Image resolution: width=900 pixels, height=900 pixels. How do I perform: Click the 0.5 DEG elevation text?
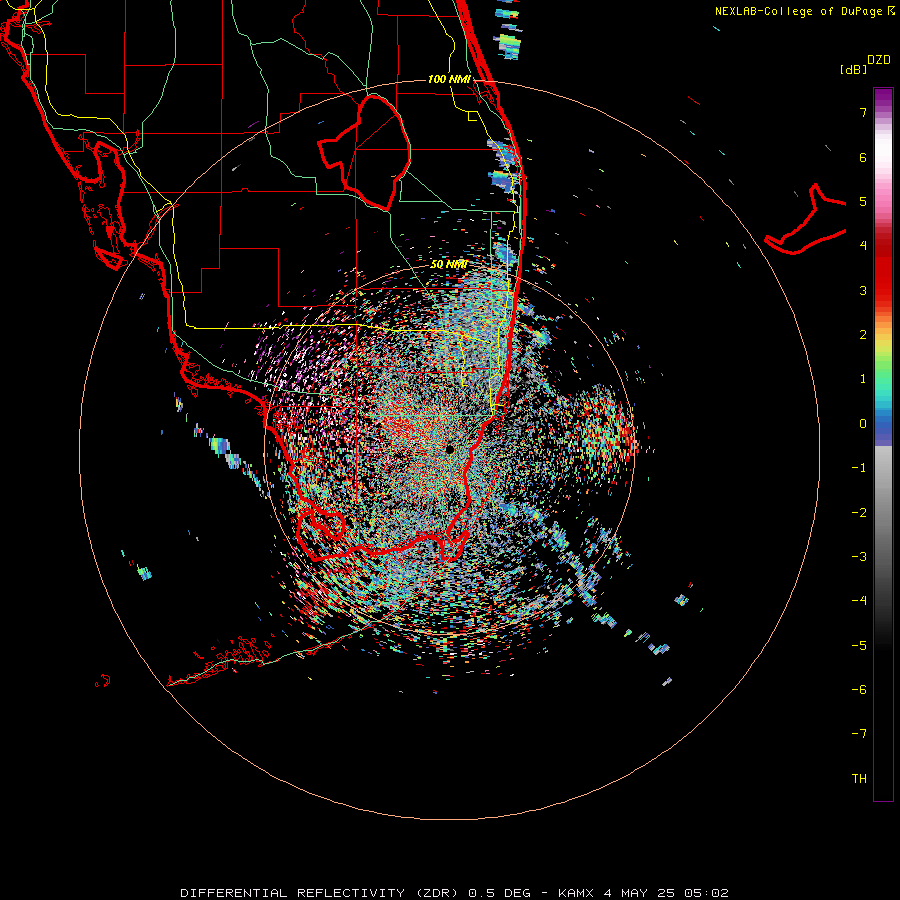coord(499,893)
